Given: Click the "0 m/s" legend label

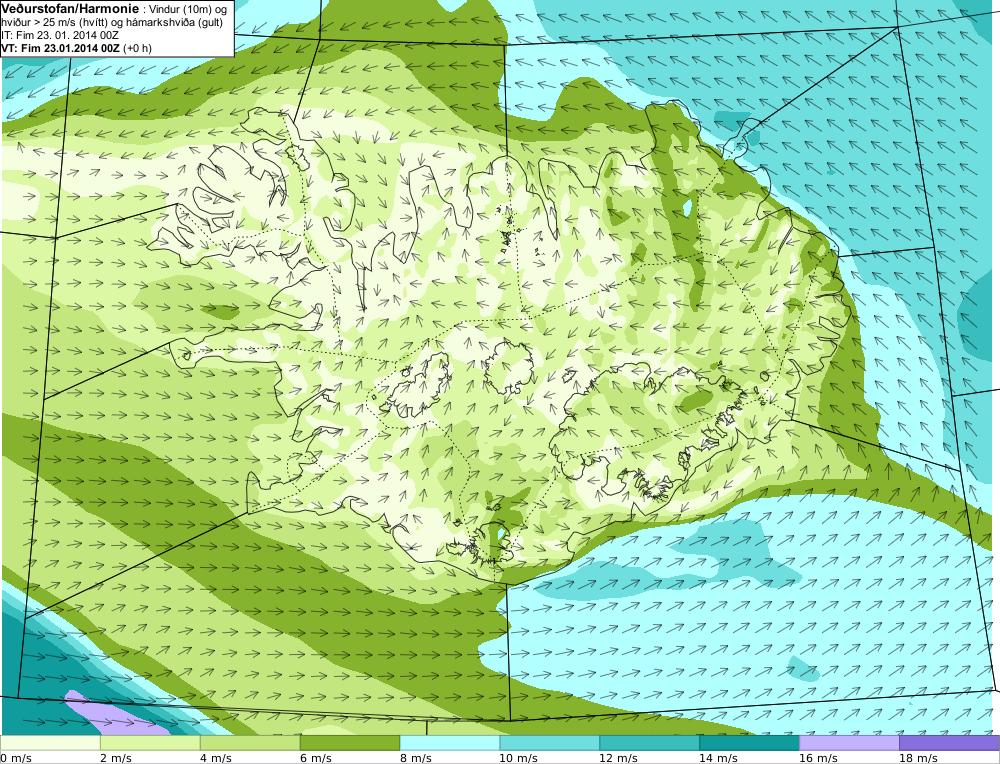Looking at the screenshot, I should [16, 758].
